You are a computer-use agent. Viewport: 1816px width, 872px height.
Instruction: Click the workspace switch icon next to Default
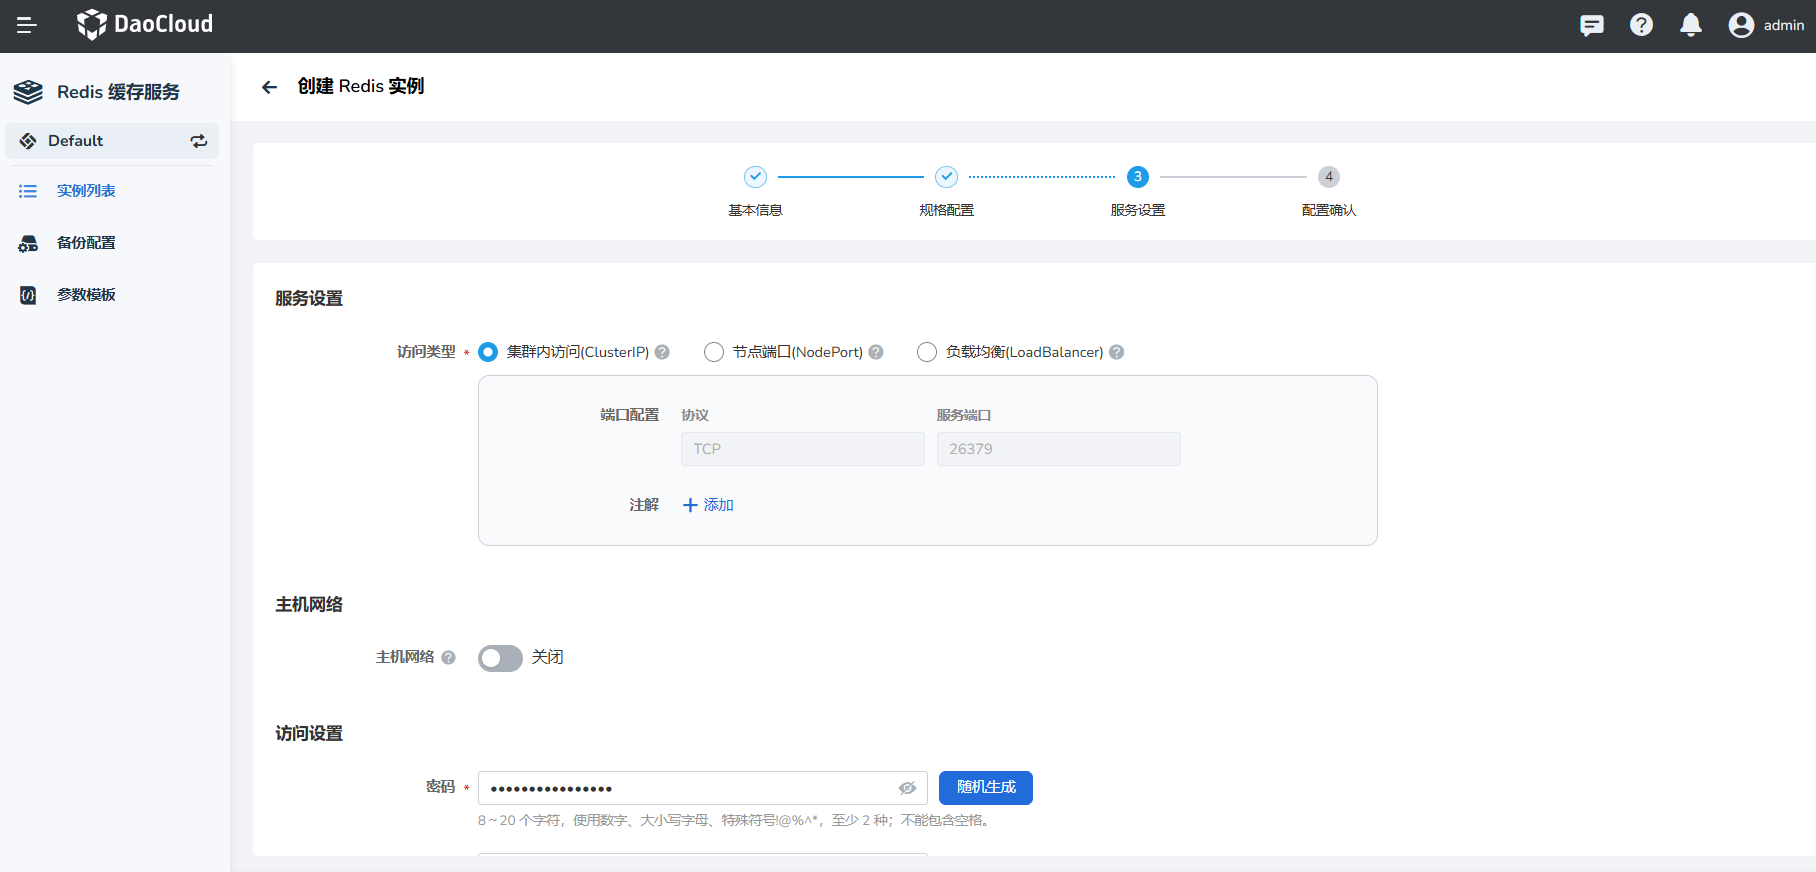199,141
